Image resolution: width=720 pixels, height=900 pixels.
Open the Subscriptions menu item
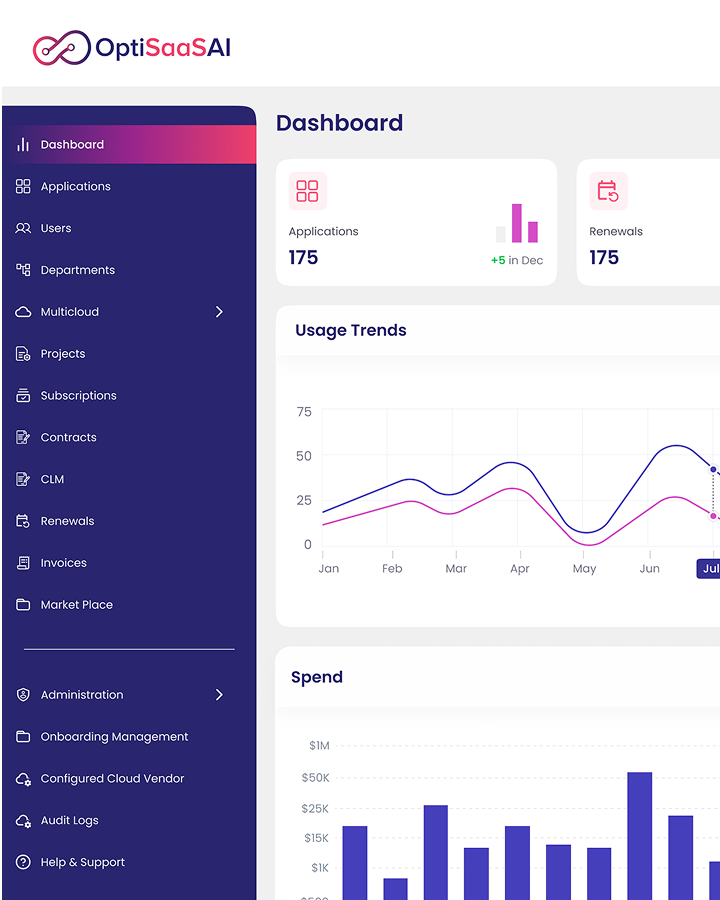129,395
